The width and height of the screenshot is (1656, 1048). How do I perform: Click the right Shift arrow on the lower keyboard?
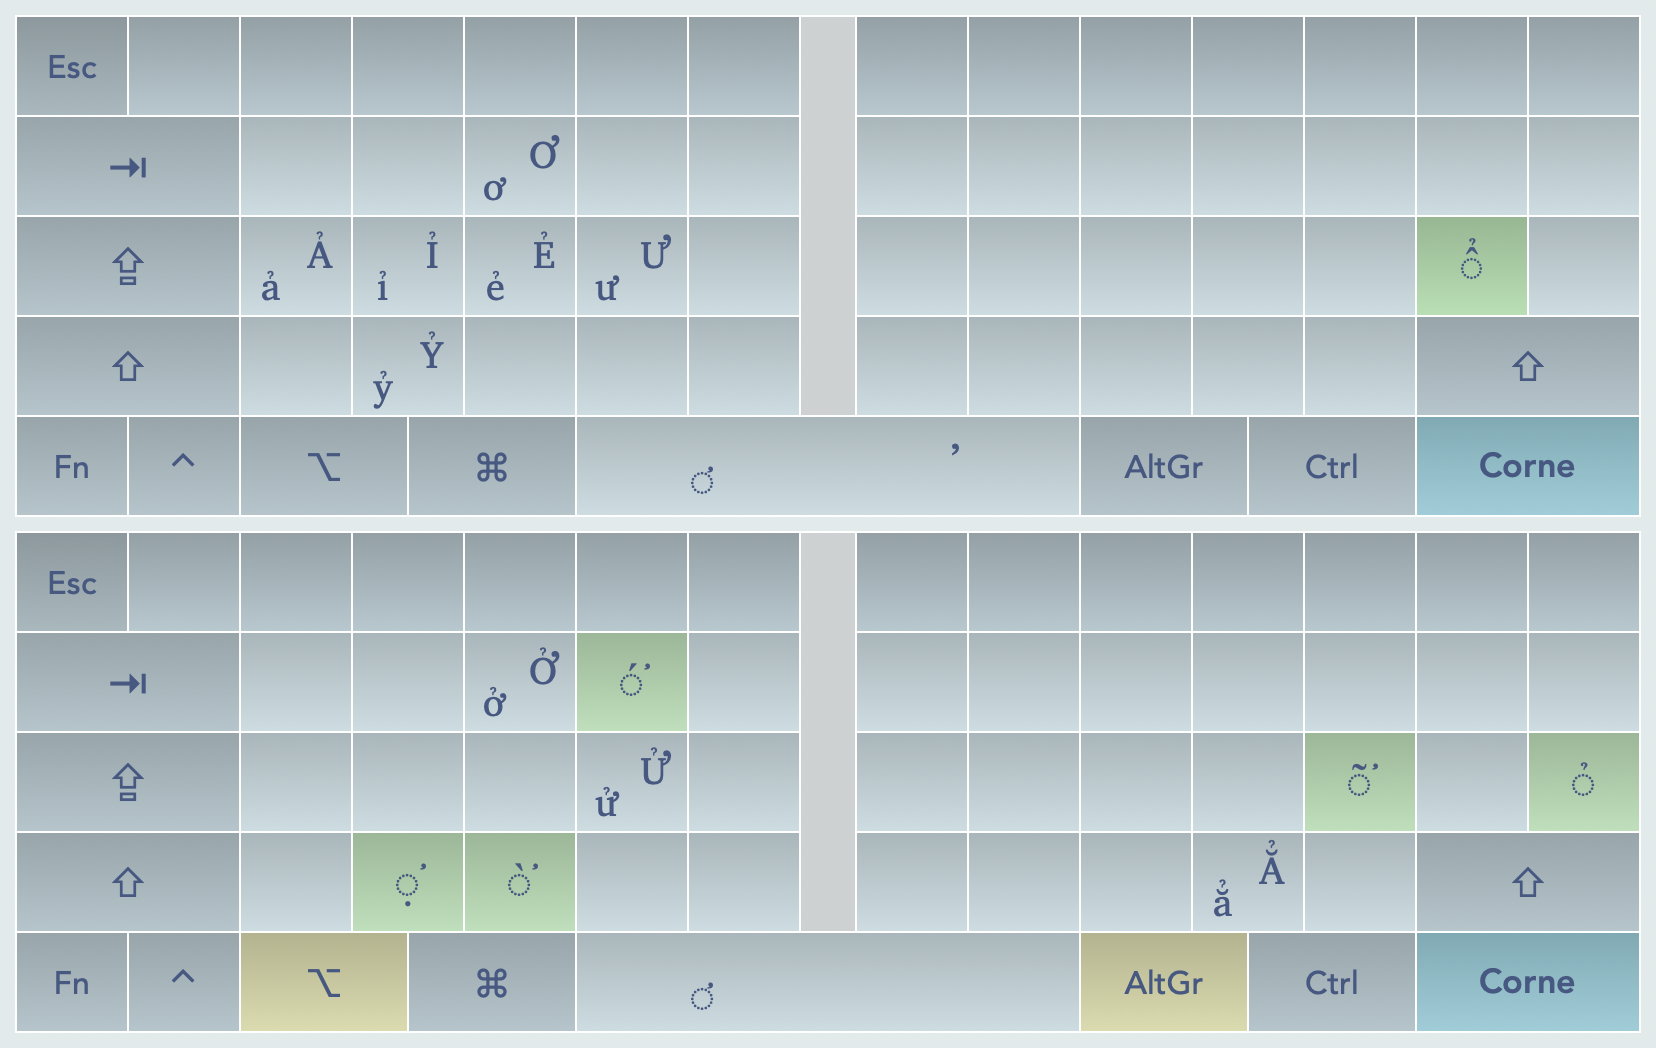click(x=1527, y=882)
